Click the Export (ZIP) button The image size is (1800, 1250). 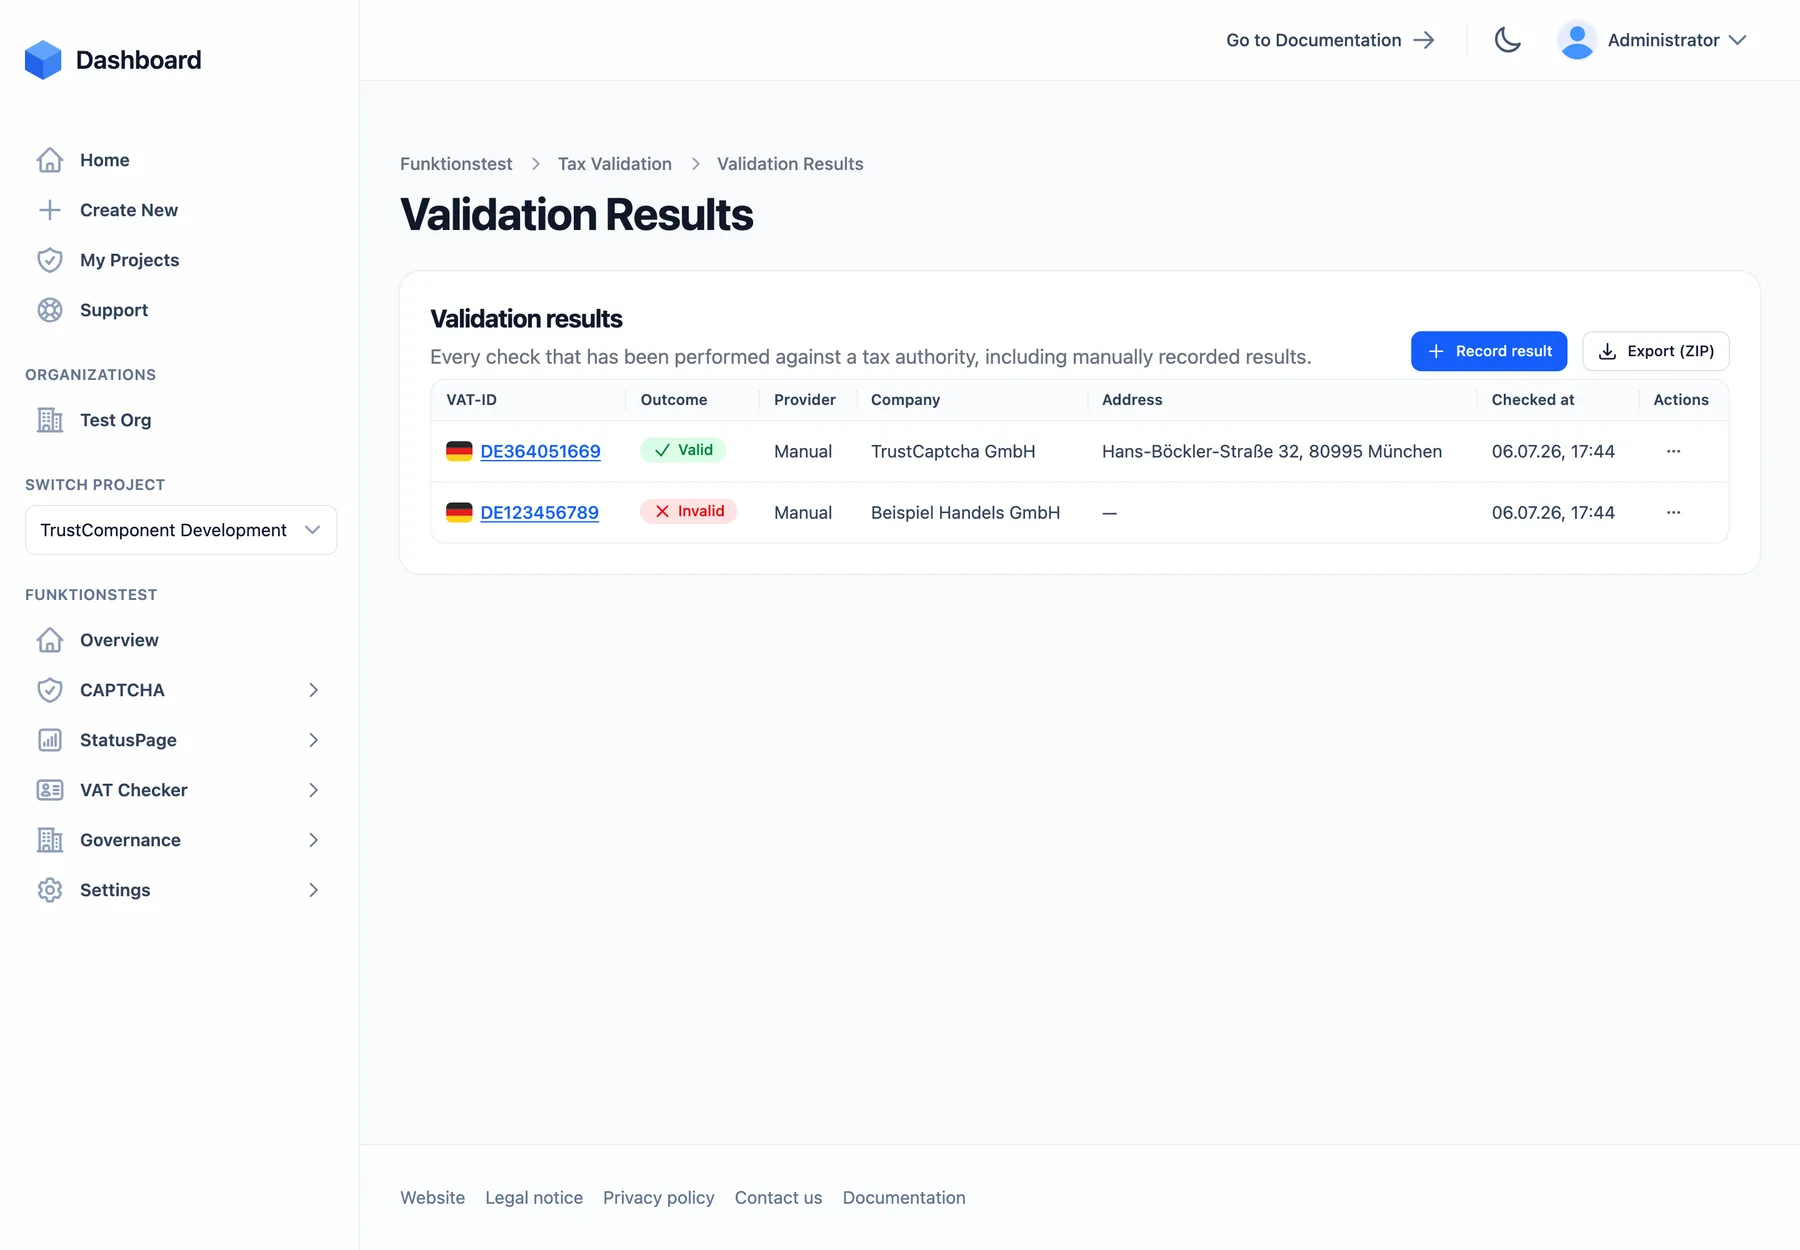point(1656,351)
